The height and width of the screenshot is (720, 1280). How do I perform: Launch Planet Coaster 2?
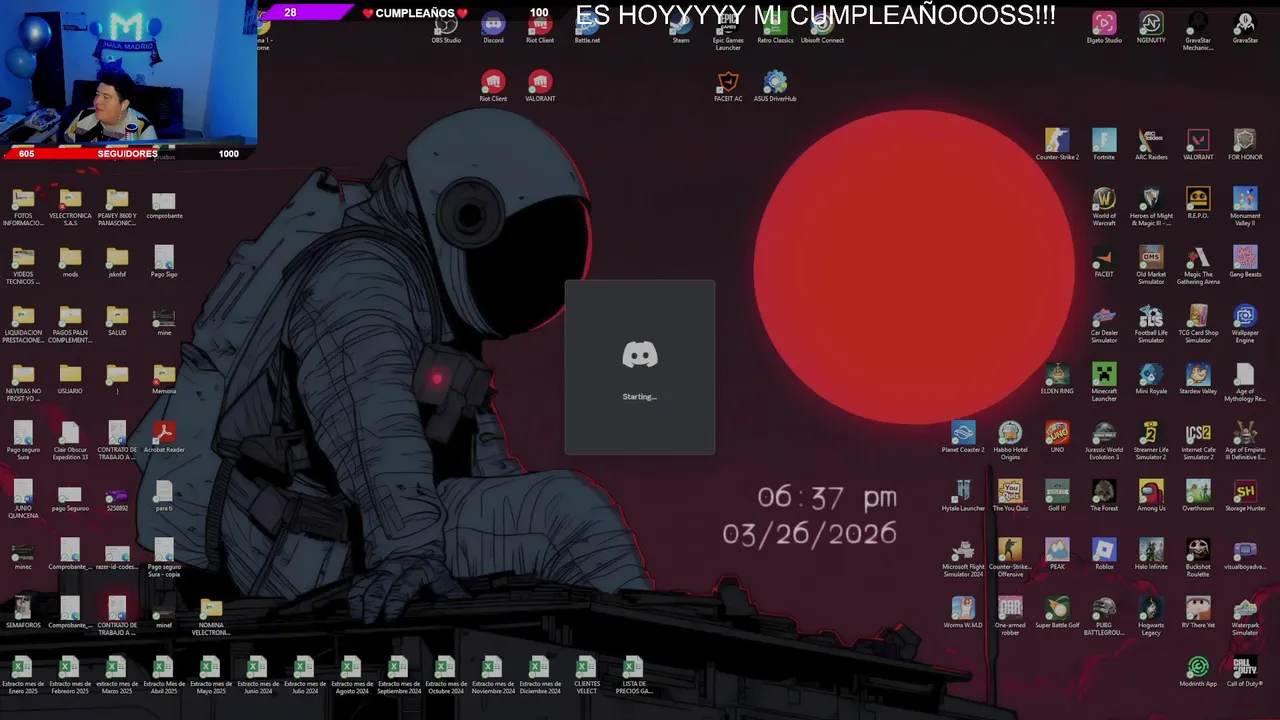pyautogui.click(x=963, y=437)
